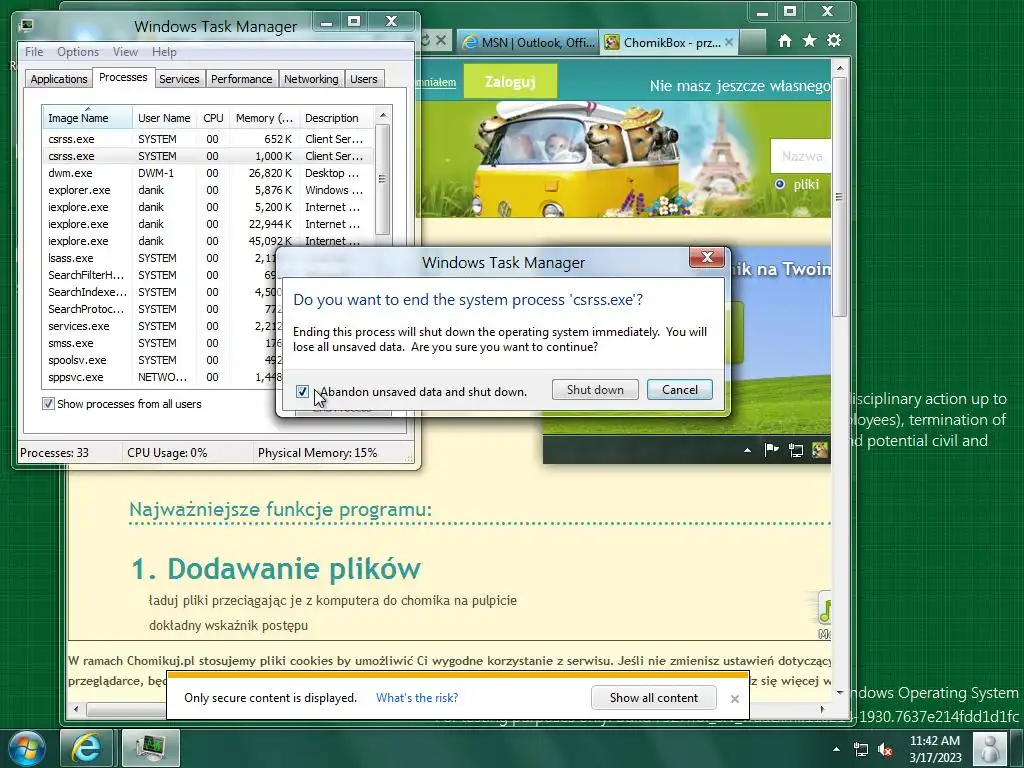Dismiss the secure content notification bar
This screenshot has height=768, width=1024.
(735, 699)
